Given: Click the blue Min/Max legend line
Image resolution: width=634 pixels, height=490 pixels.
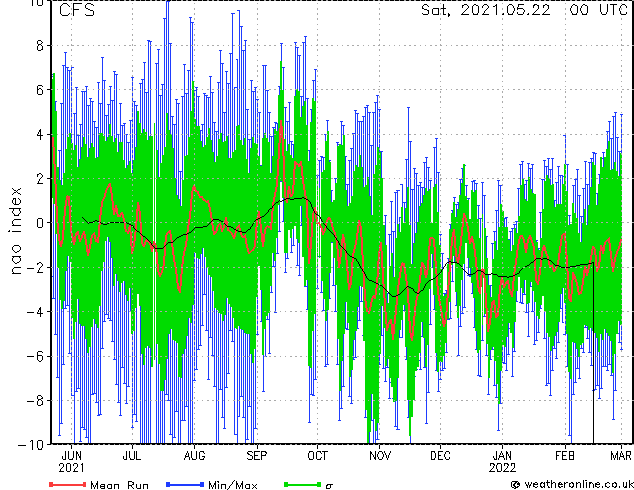Looking at the screenshot, I should [x=185, y=484].
